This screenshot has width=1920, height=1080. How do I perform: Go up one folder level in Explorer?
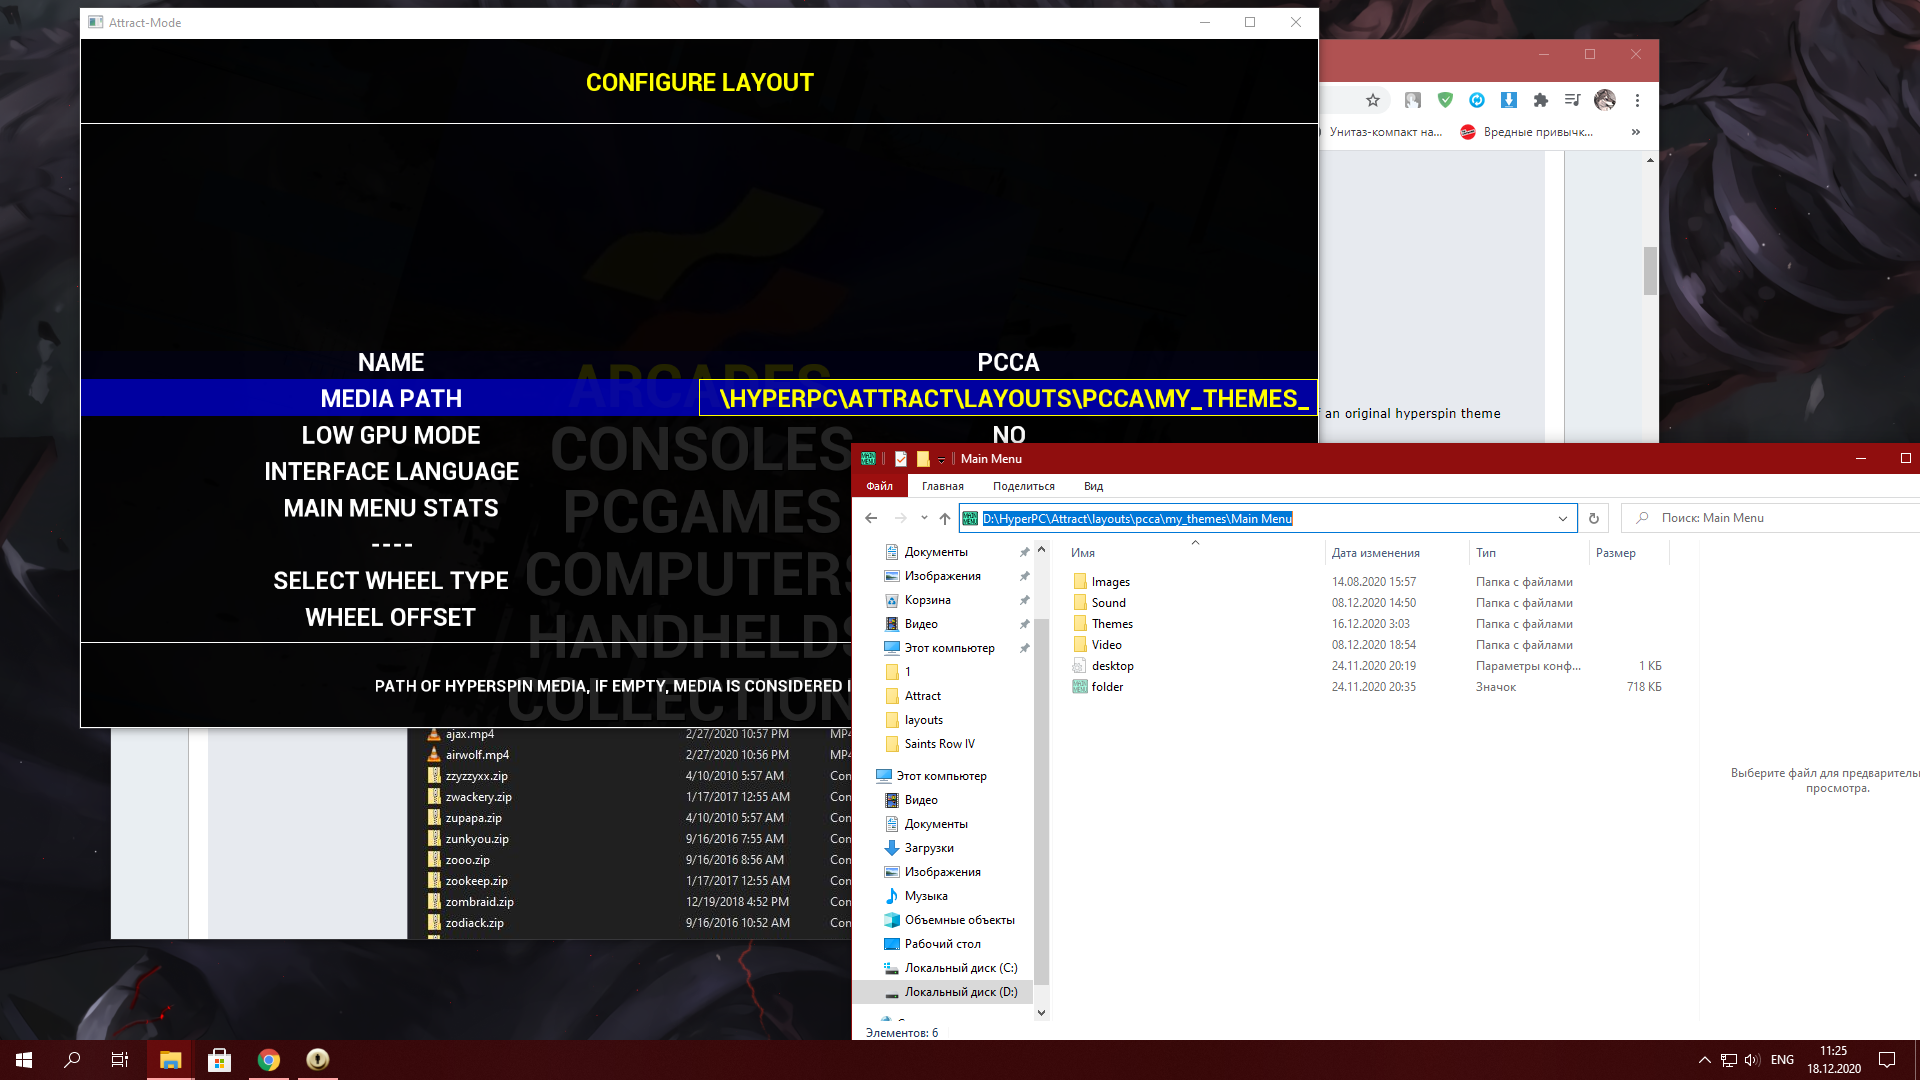(945, 518)
